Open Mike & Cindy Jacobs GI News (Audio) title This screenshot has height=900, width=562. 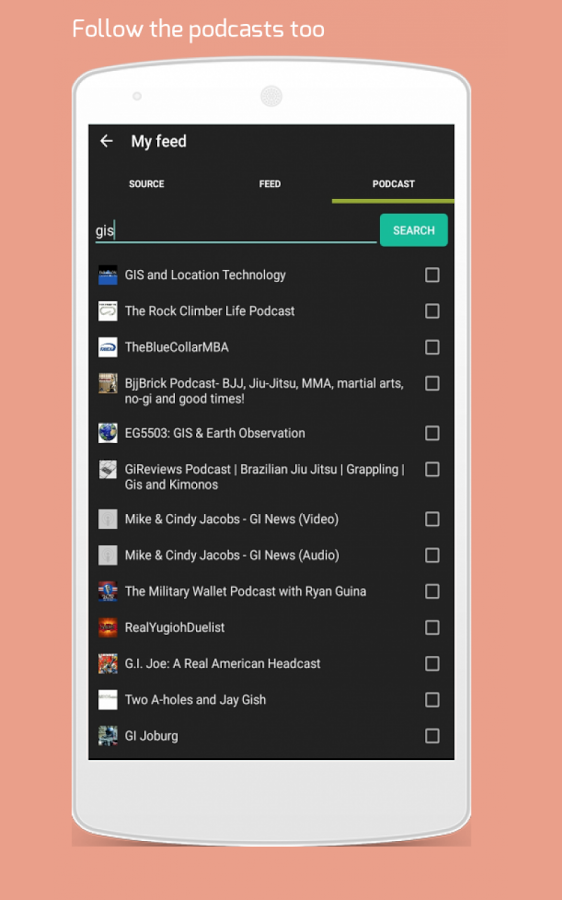click(232, 556)
